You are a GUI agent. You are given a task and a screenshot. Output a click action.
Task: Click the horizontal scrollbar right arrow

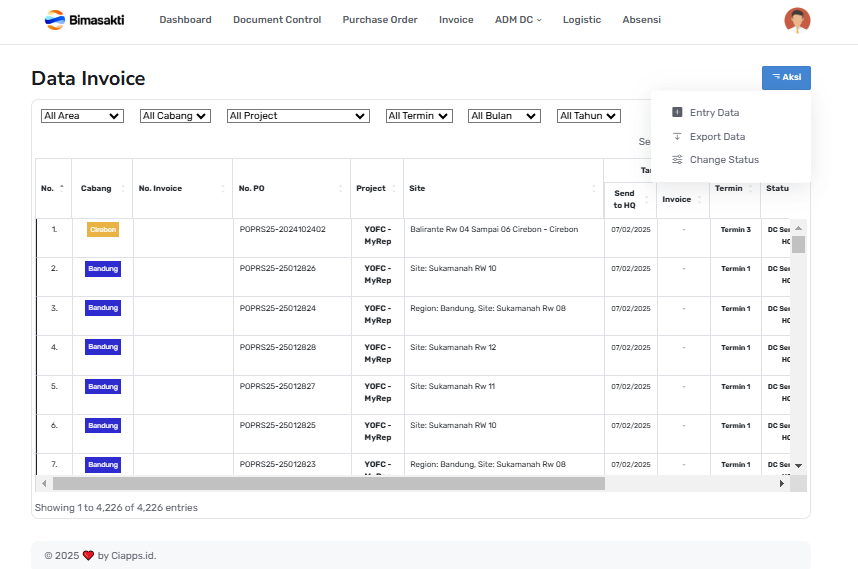[782, 484]
